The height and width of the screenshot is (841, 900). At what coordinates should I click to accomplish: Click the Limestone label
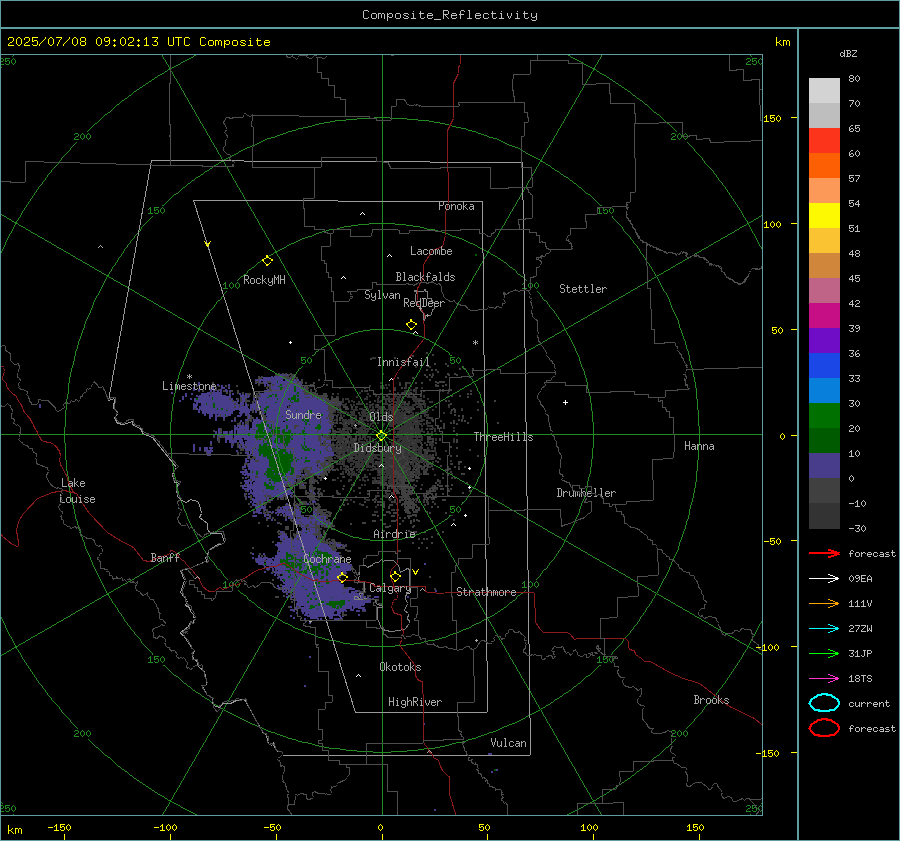[189, 386]
